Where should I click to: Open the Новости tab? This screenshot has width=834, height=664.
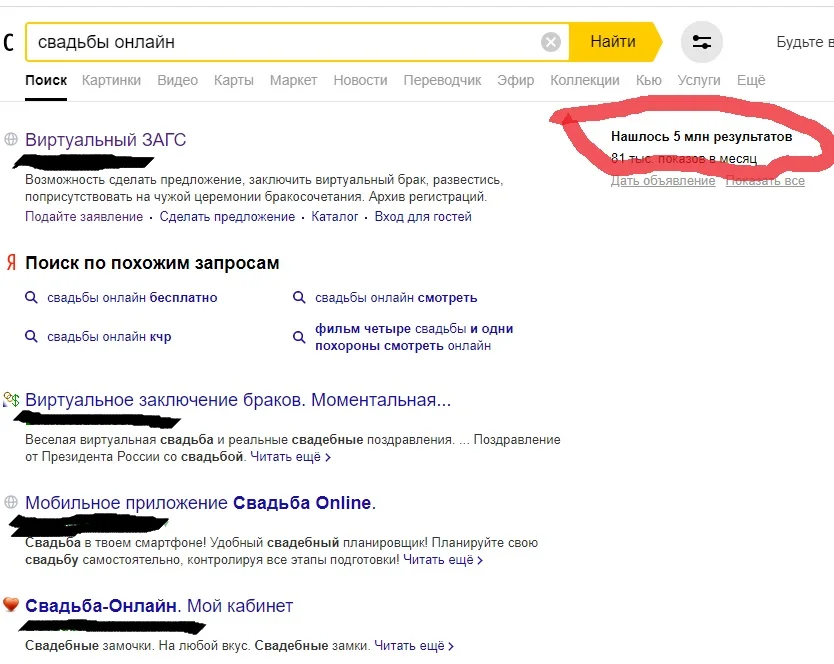(360, 80)
